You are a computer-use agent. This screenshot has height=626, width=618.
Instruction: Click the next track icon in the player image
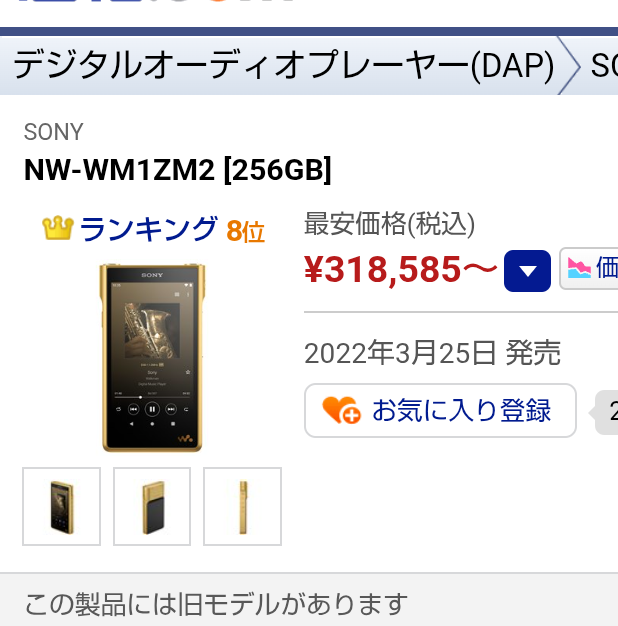[171, 409]
